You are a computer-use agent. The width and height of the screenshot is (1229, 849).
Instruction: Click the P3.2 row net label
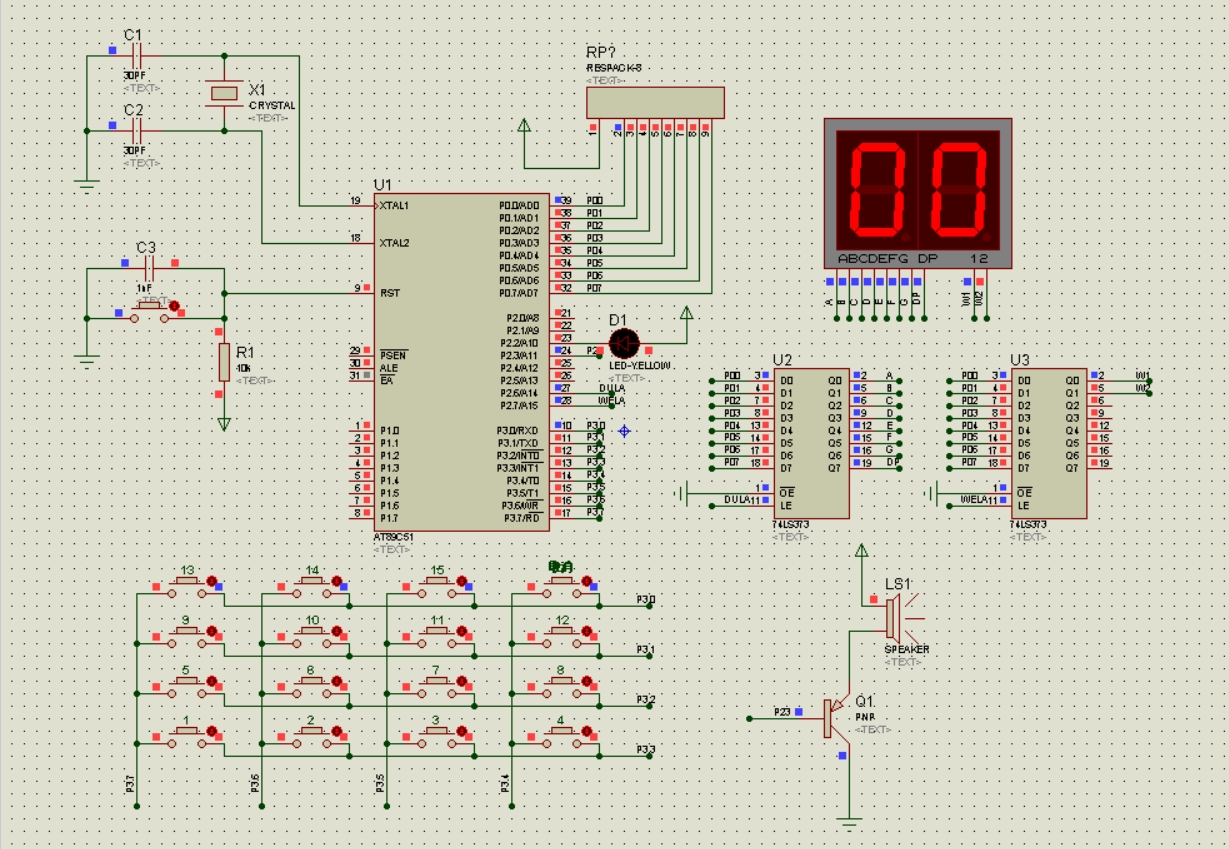(x=646, y=699)
